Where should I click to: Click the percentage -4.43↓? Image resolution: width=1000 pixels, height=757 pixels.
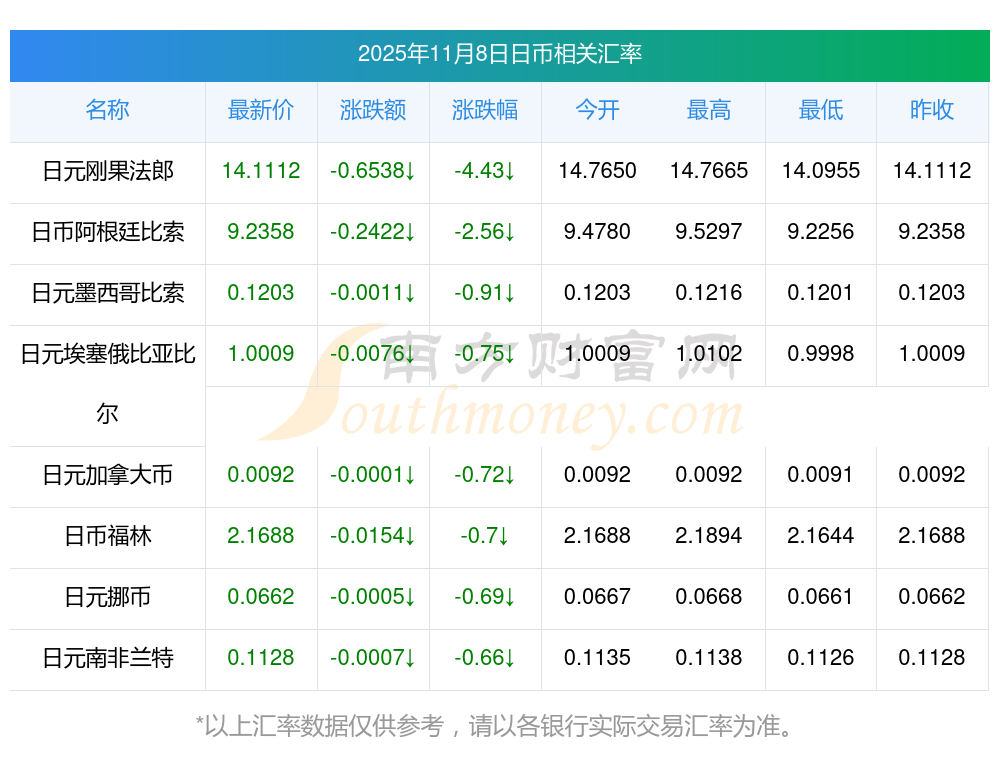pyautogui.click(x=485, y=171)
